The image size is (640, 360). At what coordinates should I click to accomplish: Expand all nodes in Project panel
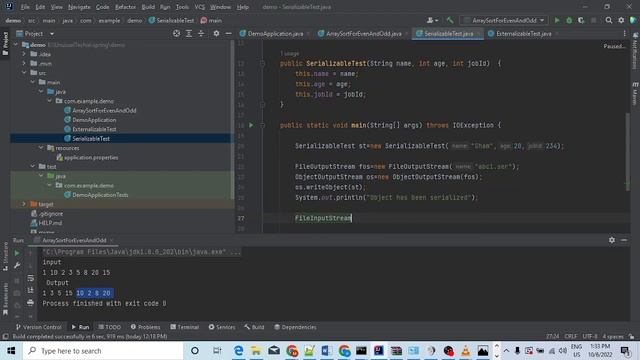189,33
